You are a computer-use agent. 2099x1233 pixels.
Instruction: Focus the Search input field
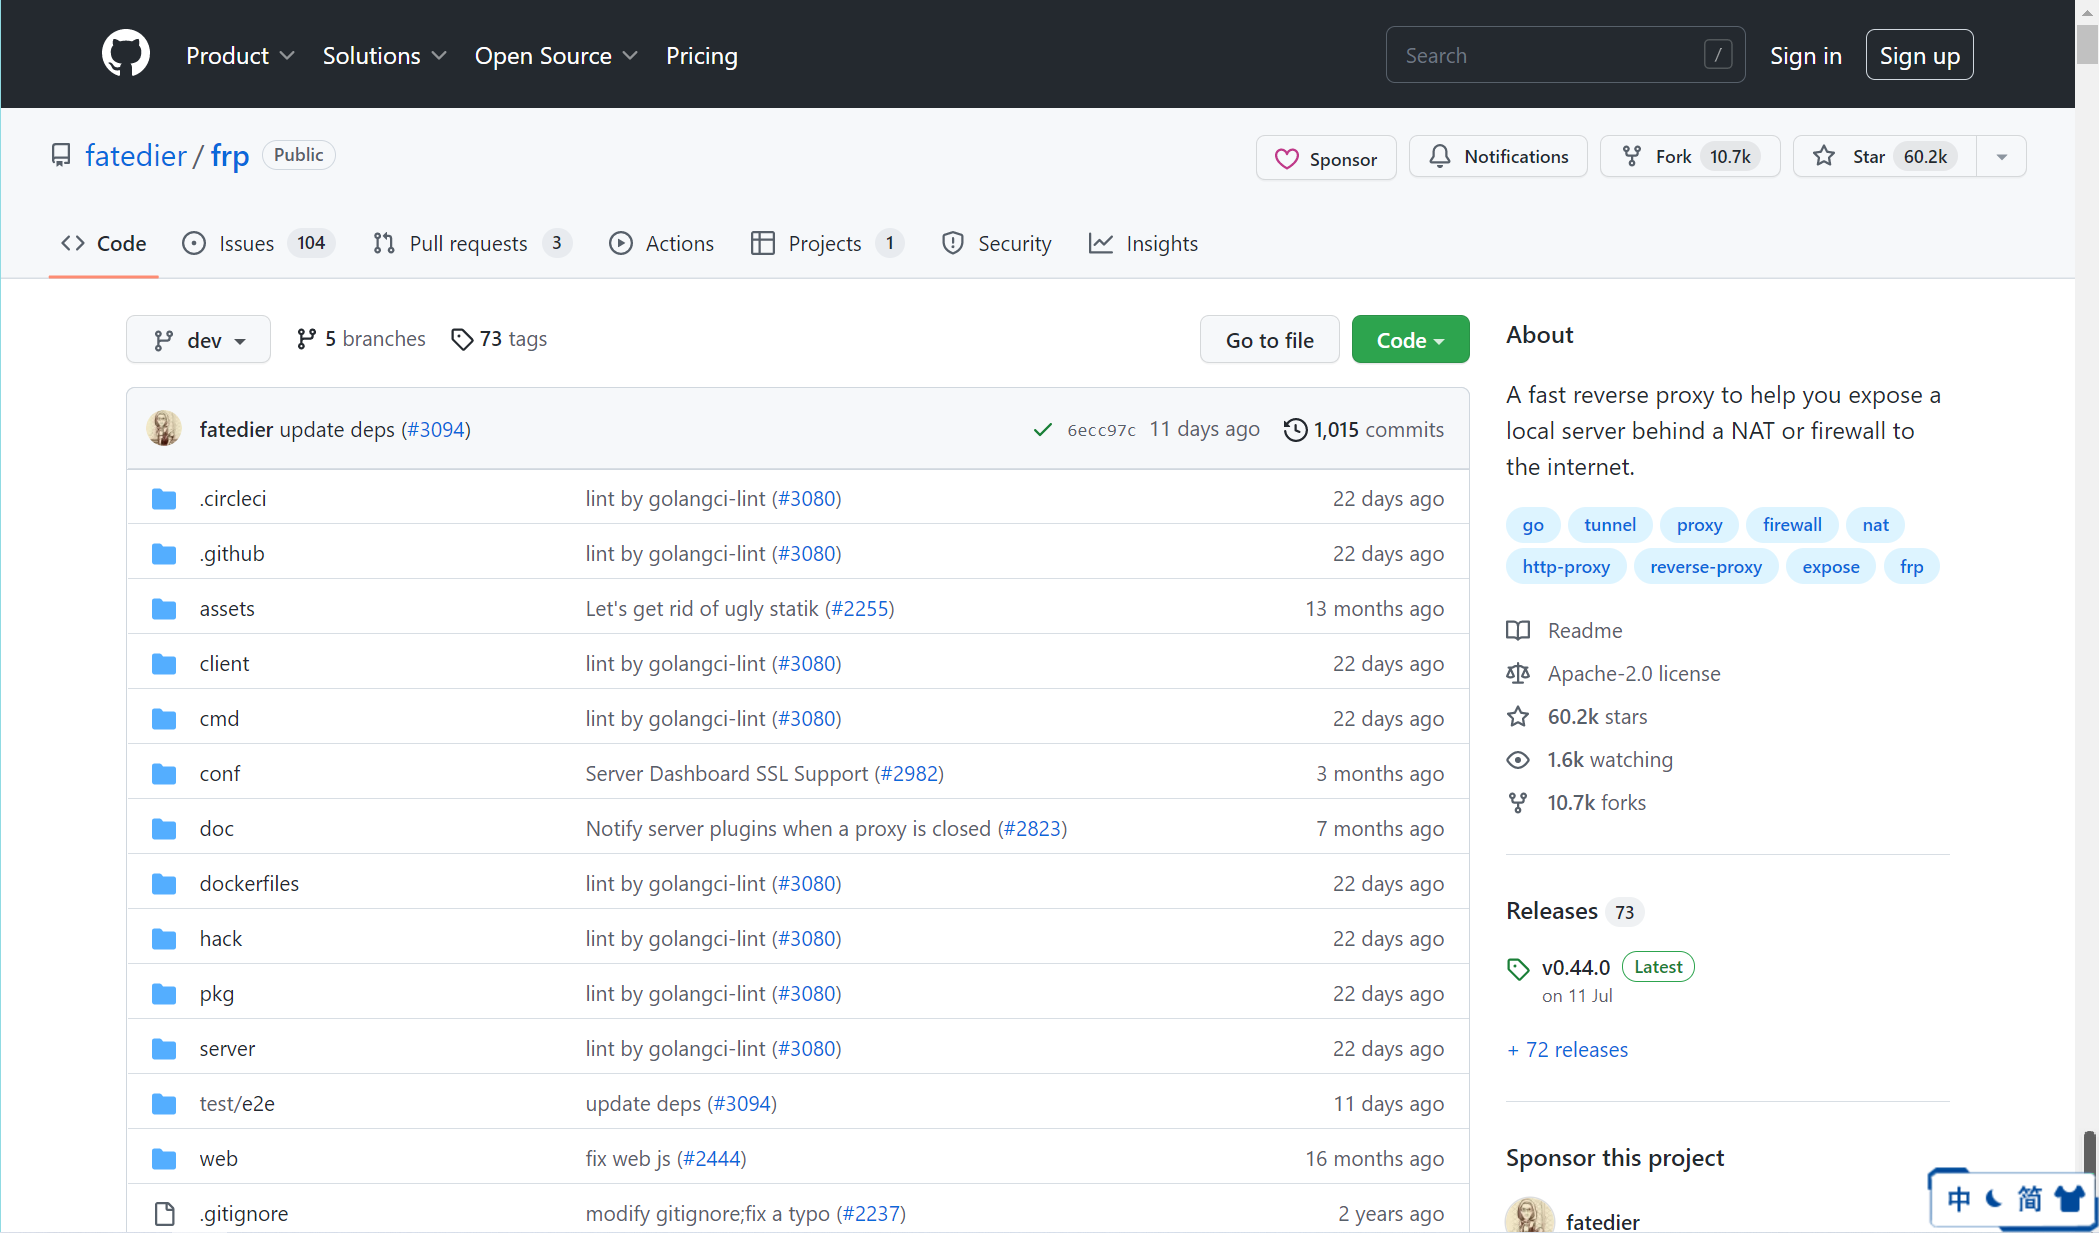pyautogui.click(x=1565, y=55)
